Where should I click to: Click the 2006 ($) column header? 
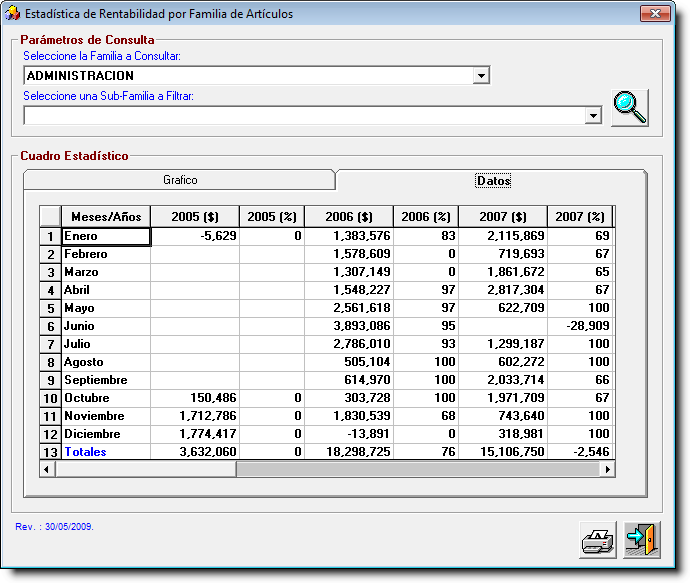[349, 217]
